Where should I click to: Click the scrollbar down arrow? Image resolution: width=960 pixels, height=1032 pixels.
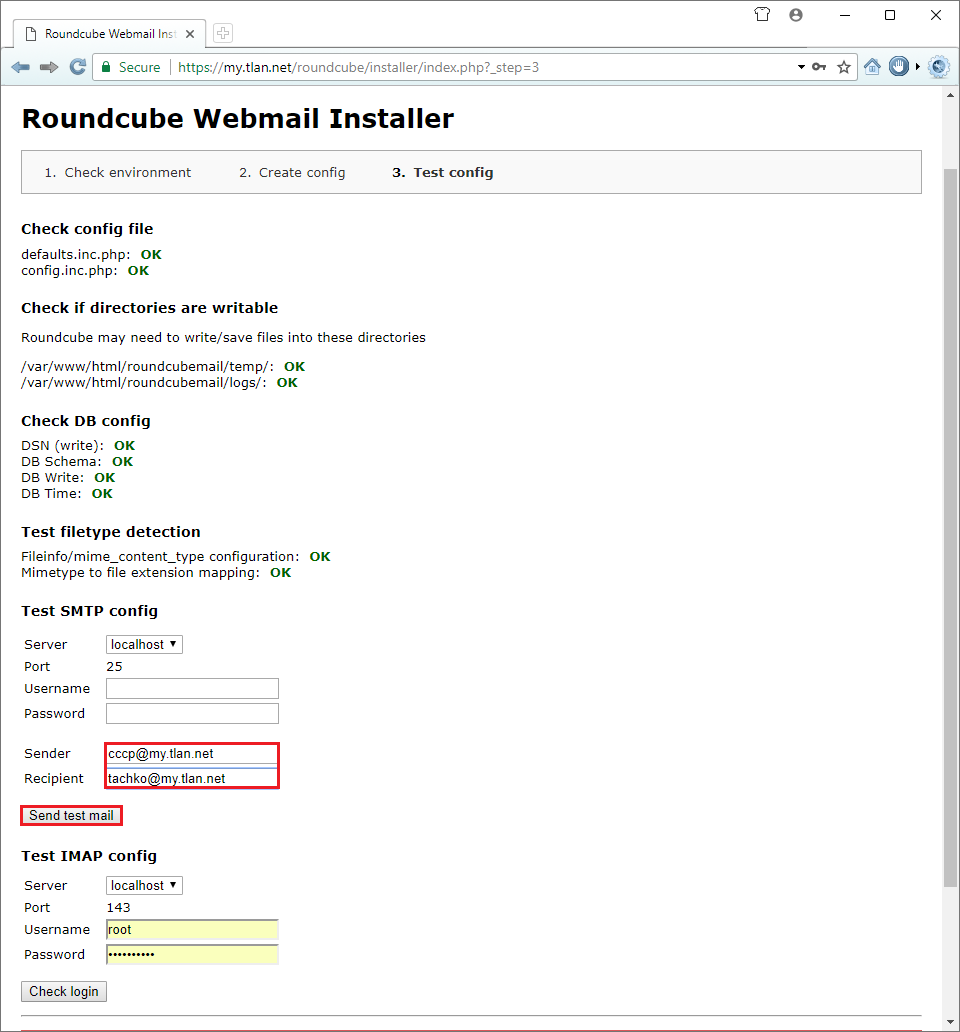tap(950, 1021)
